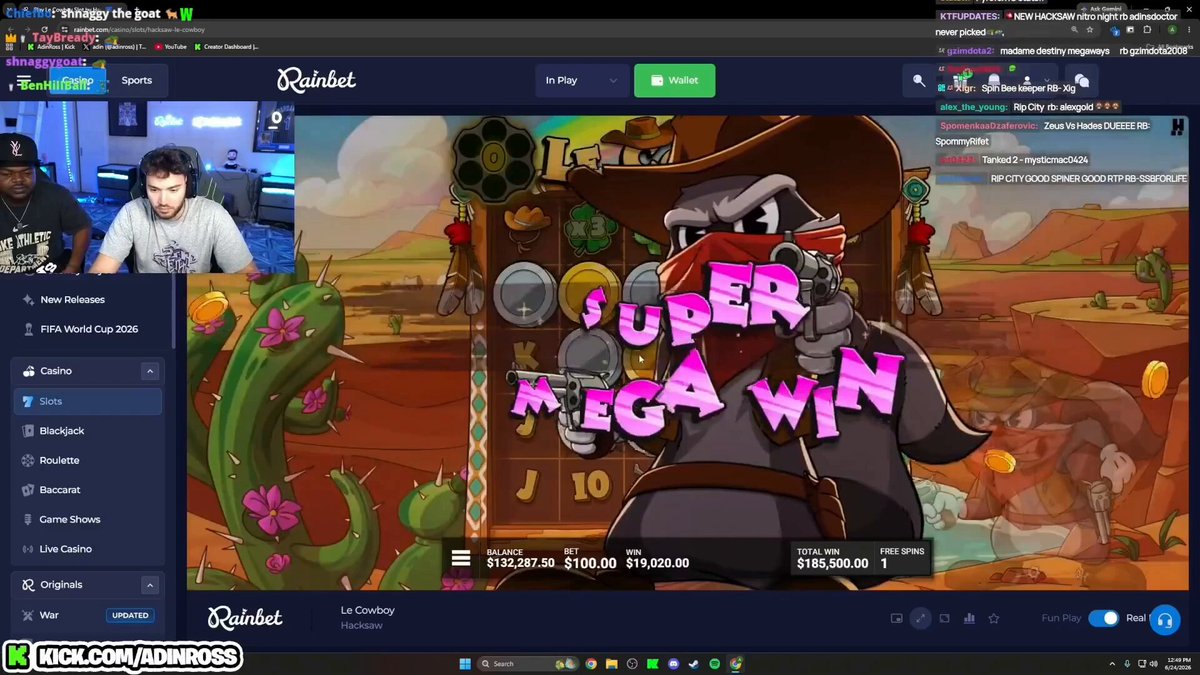Open Steam from the taskbar

click(x=694, y=663)
